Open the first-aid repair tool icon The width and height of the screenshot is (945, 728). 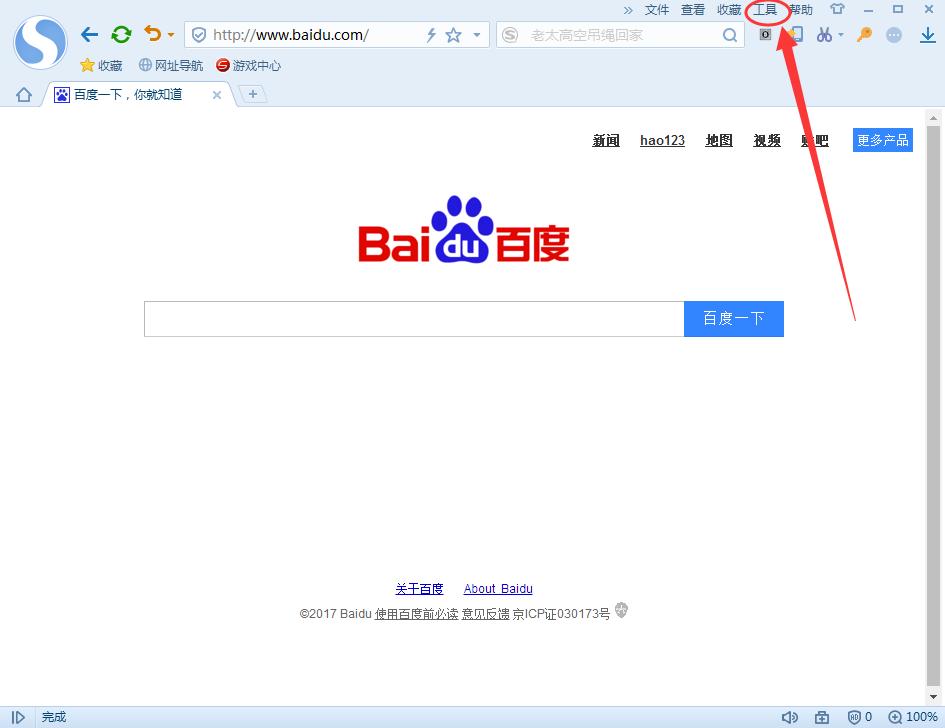[822, 717]
